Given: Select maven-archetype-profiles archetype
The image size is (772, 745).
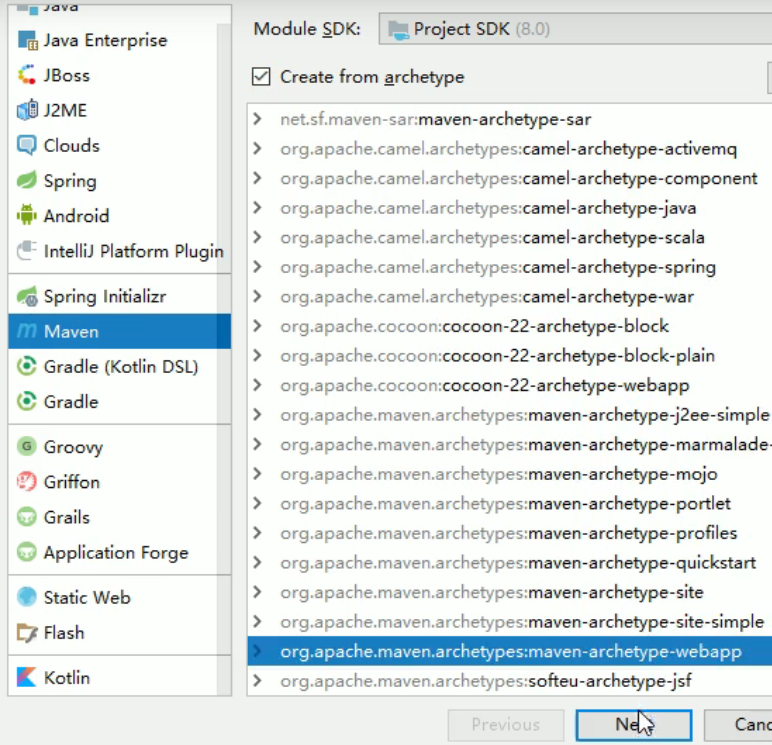Looking at the screenshot, I should (509, 533).
